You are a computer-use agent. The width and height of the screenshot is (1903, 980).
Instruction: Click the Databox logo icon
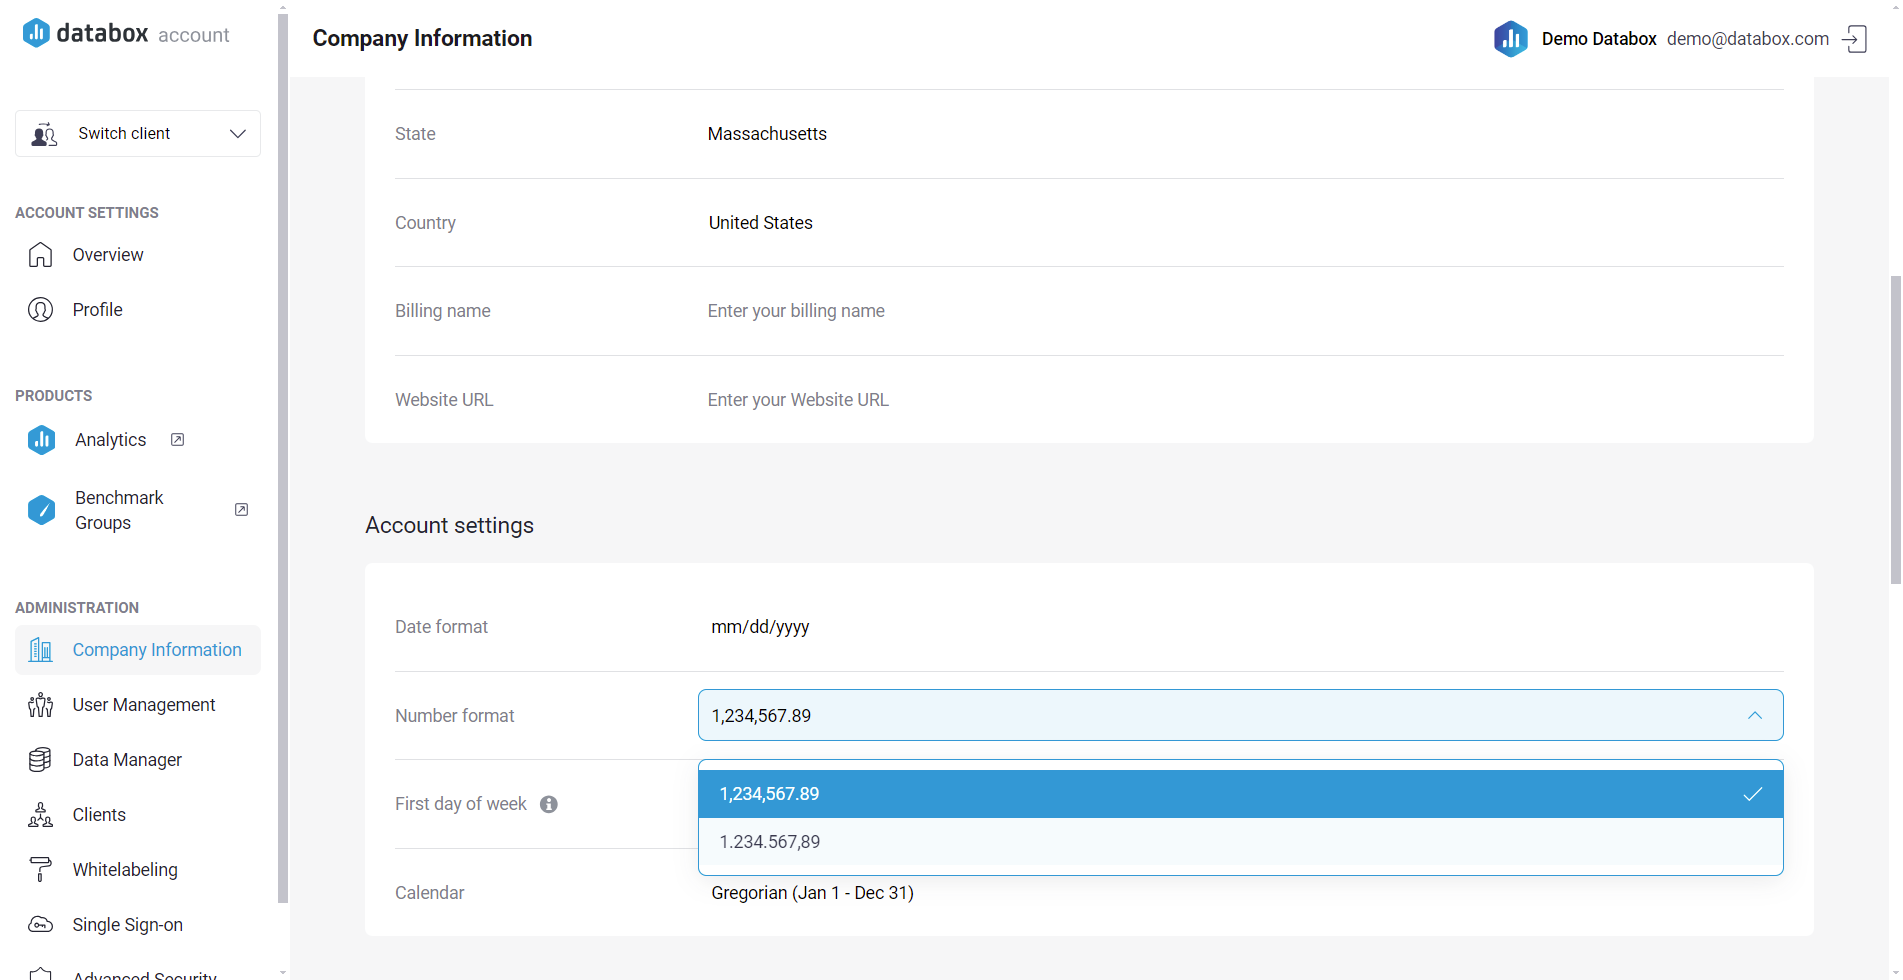(x=36, y=33)
